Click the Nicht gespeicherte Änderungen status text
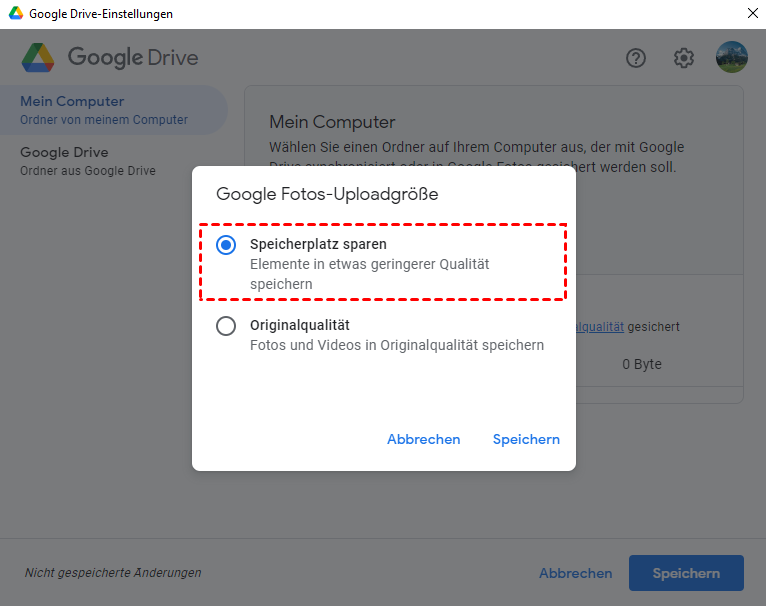Screen dimensions: 766x606 tap(113, 573)
